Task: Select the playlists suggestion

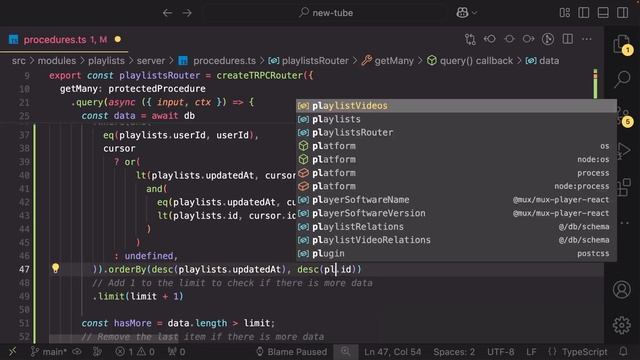Action: [x=456, y=119]
